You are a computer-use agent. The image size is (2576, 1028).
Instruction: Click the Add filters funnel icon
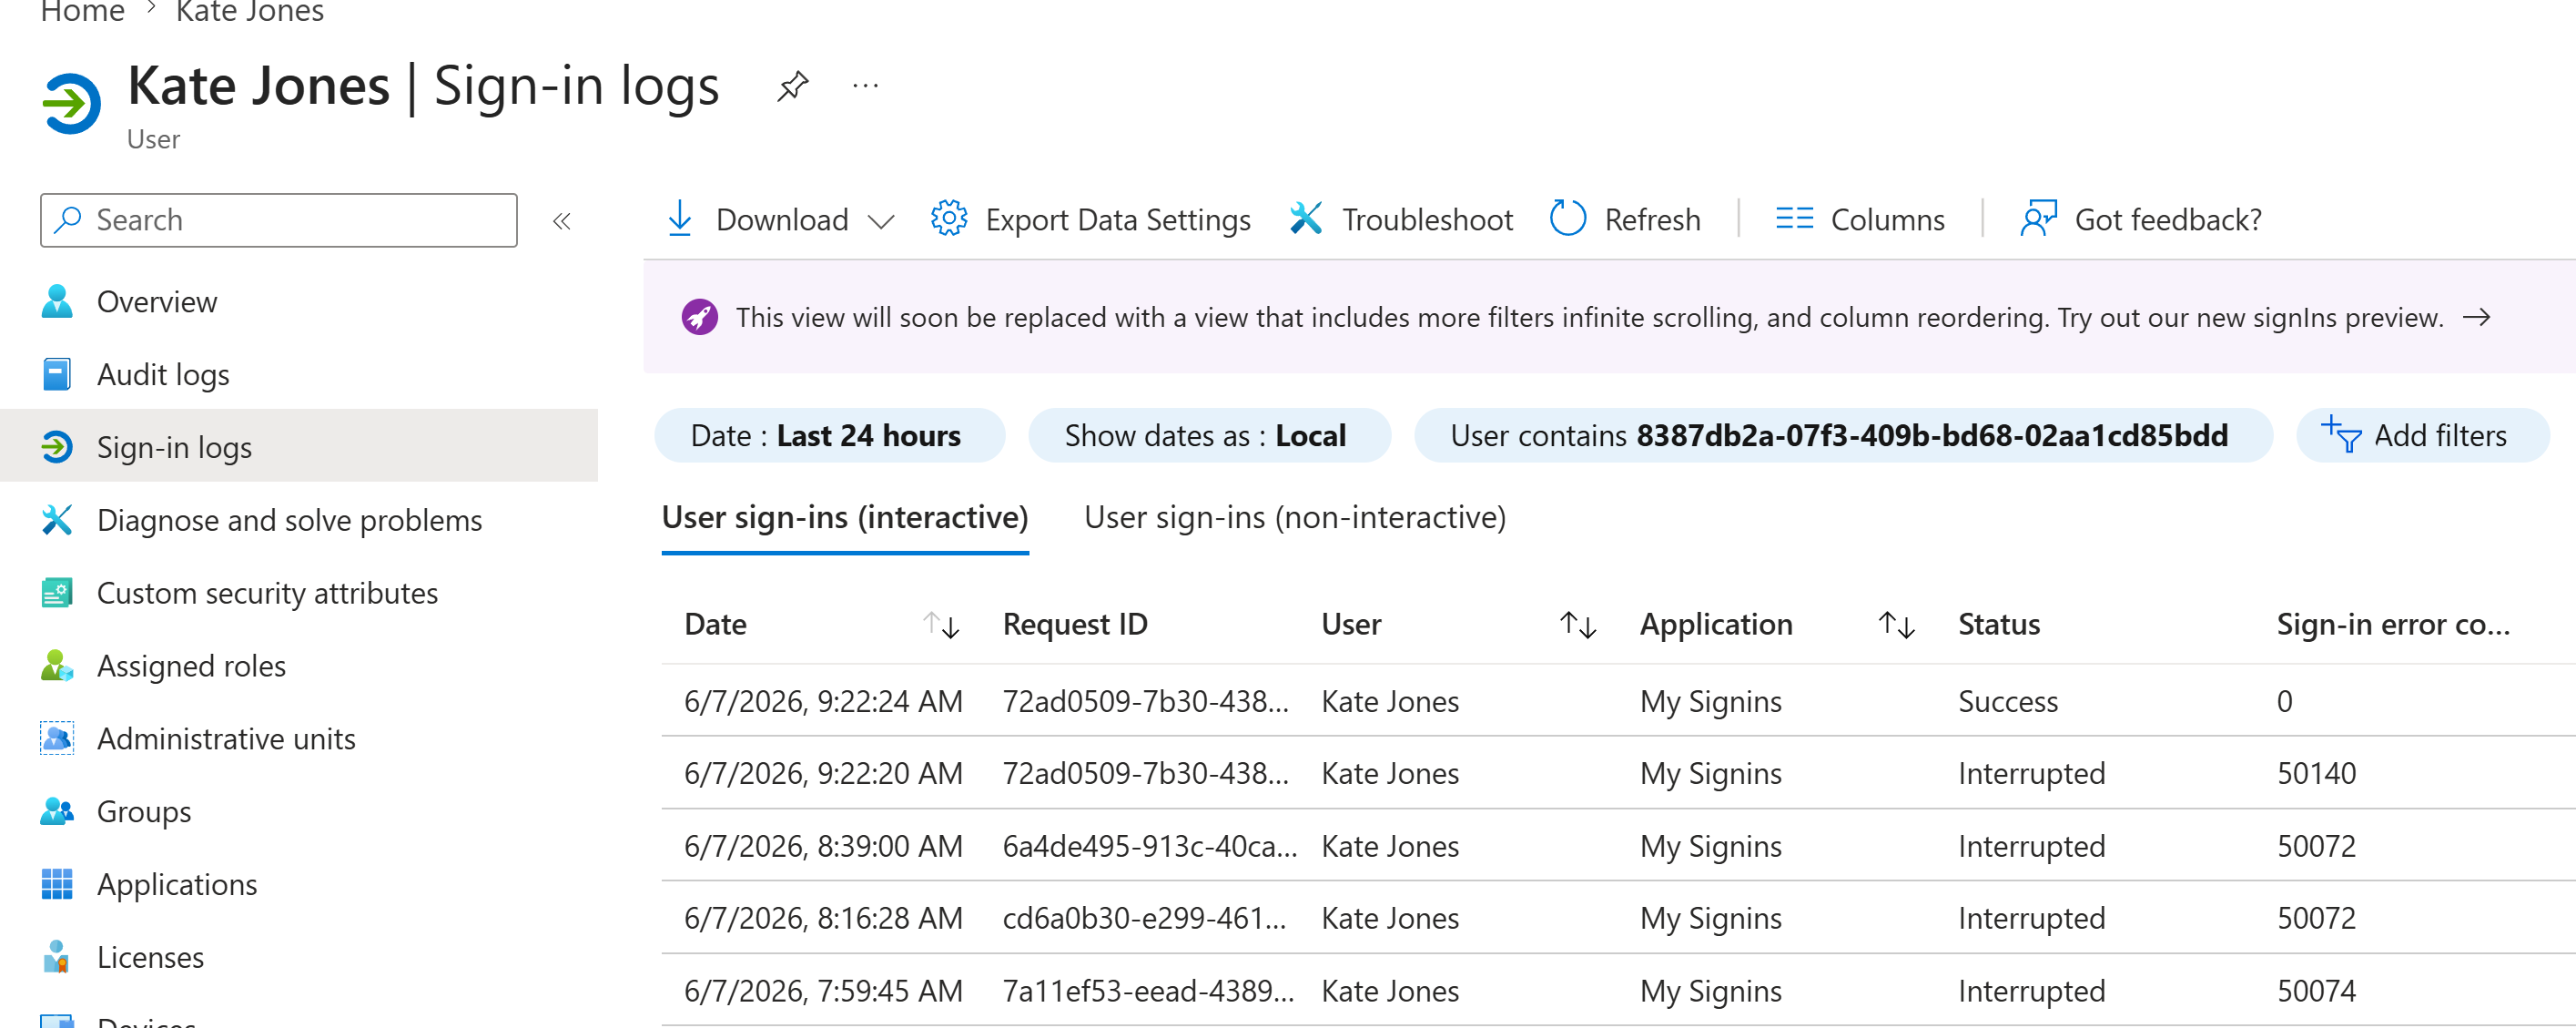pos(2342,435)
